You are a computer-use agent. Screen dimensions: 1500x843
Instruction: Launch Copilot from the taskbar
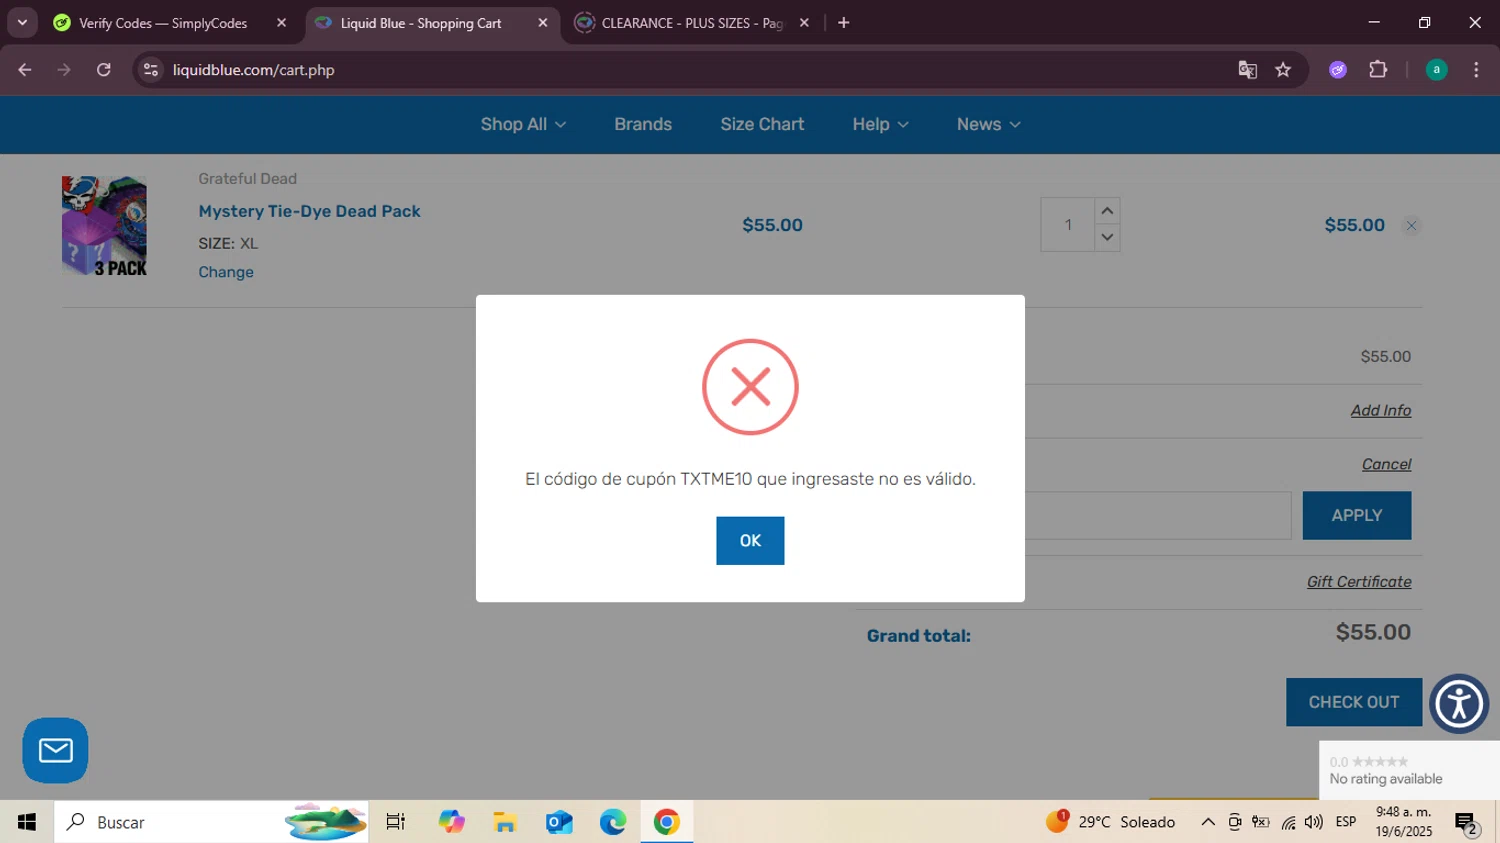[451, 822]
